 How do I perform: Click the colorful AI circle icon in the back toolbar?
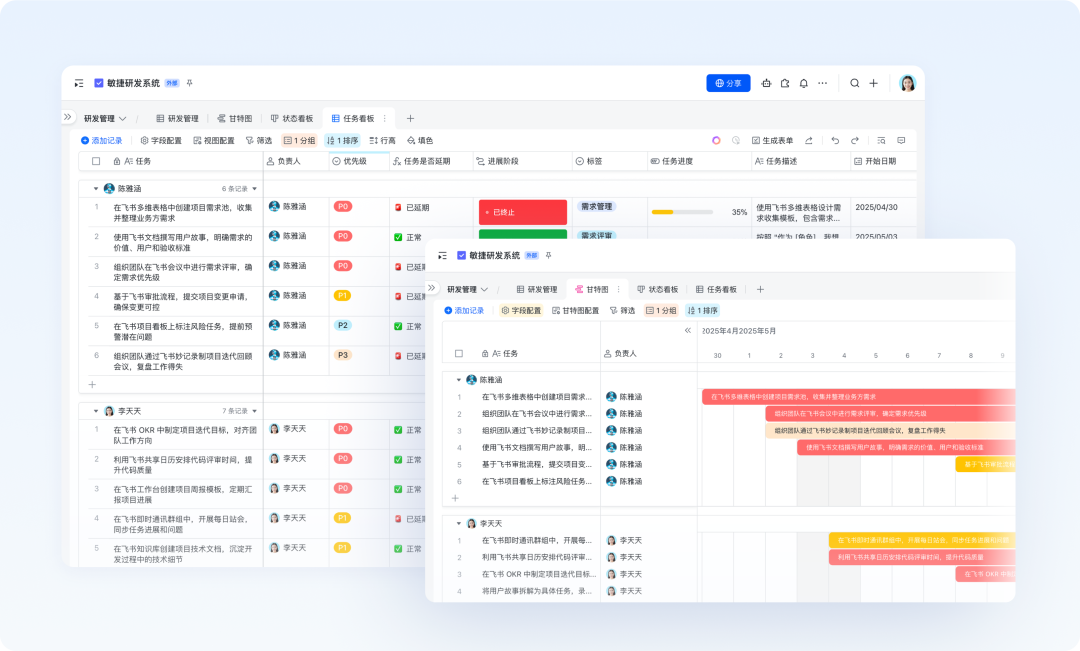(716, 141)
